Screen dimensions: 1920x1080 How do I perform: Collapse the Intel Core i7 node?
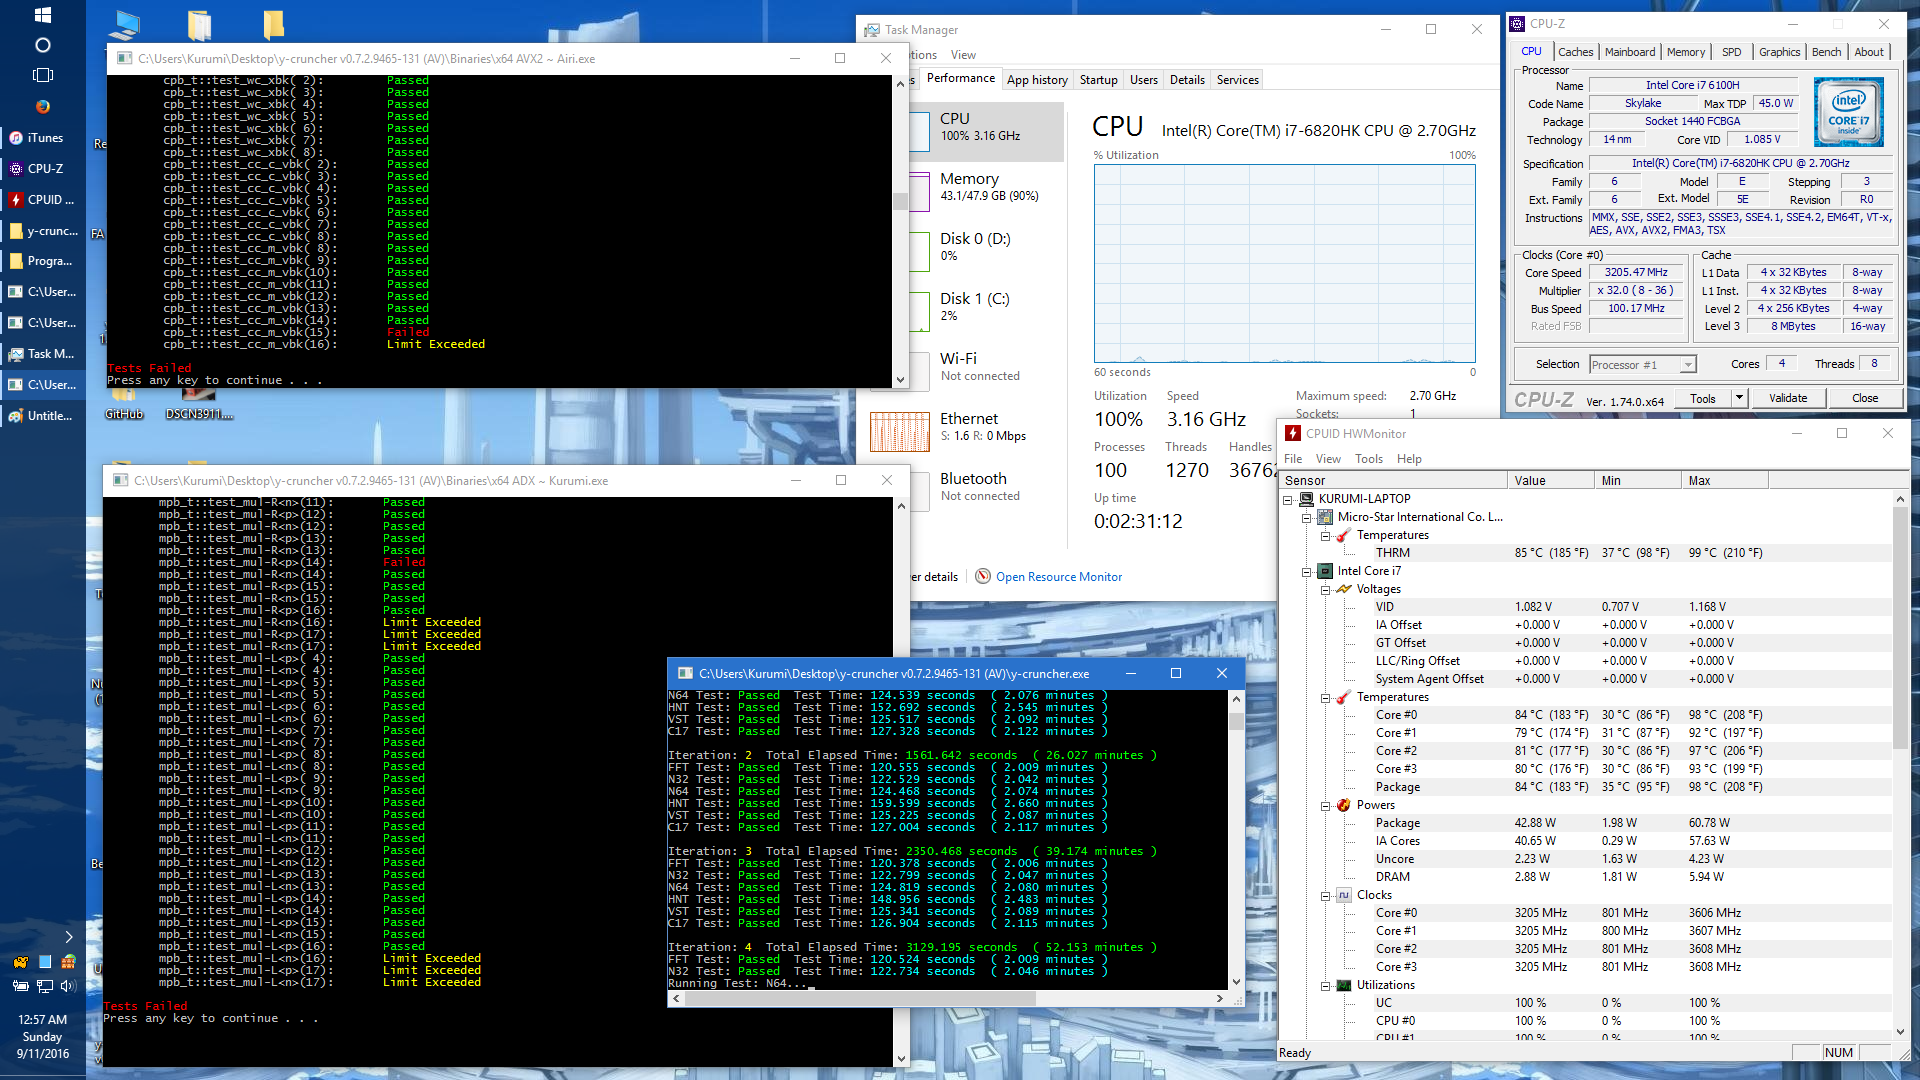pos(1306,572)
